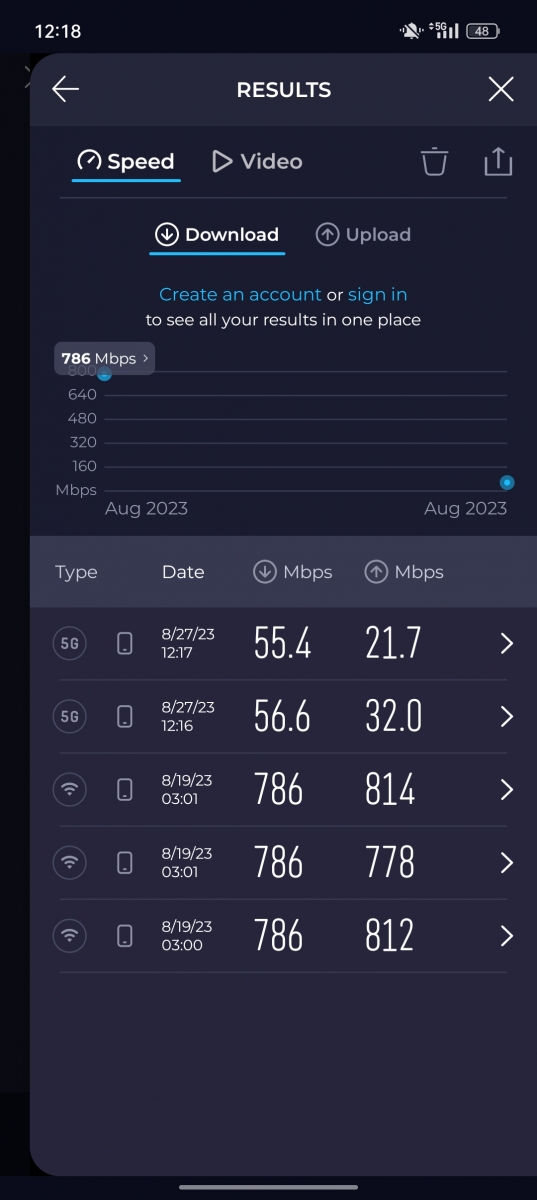
Task: Tap the download arrow icon in table header
Action: 264,572
